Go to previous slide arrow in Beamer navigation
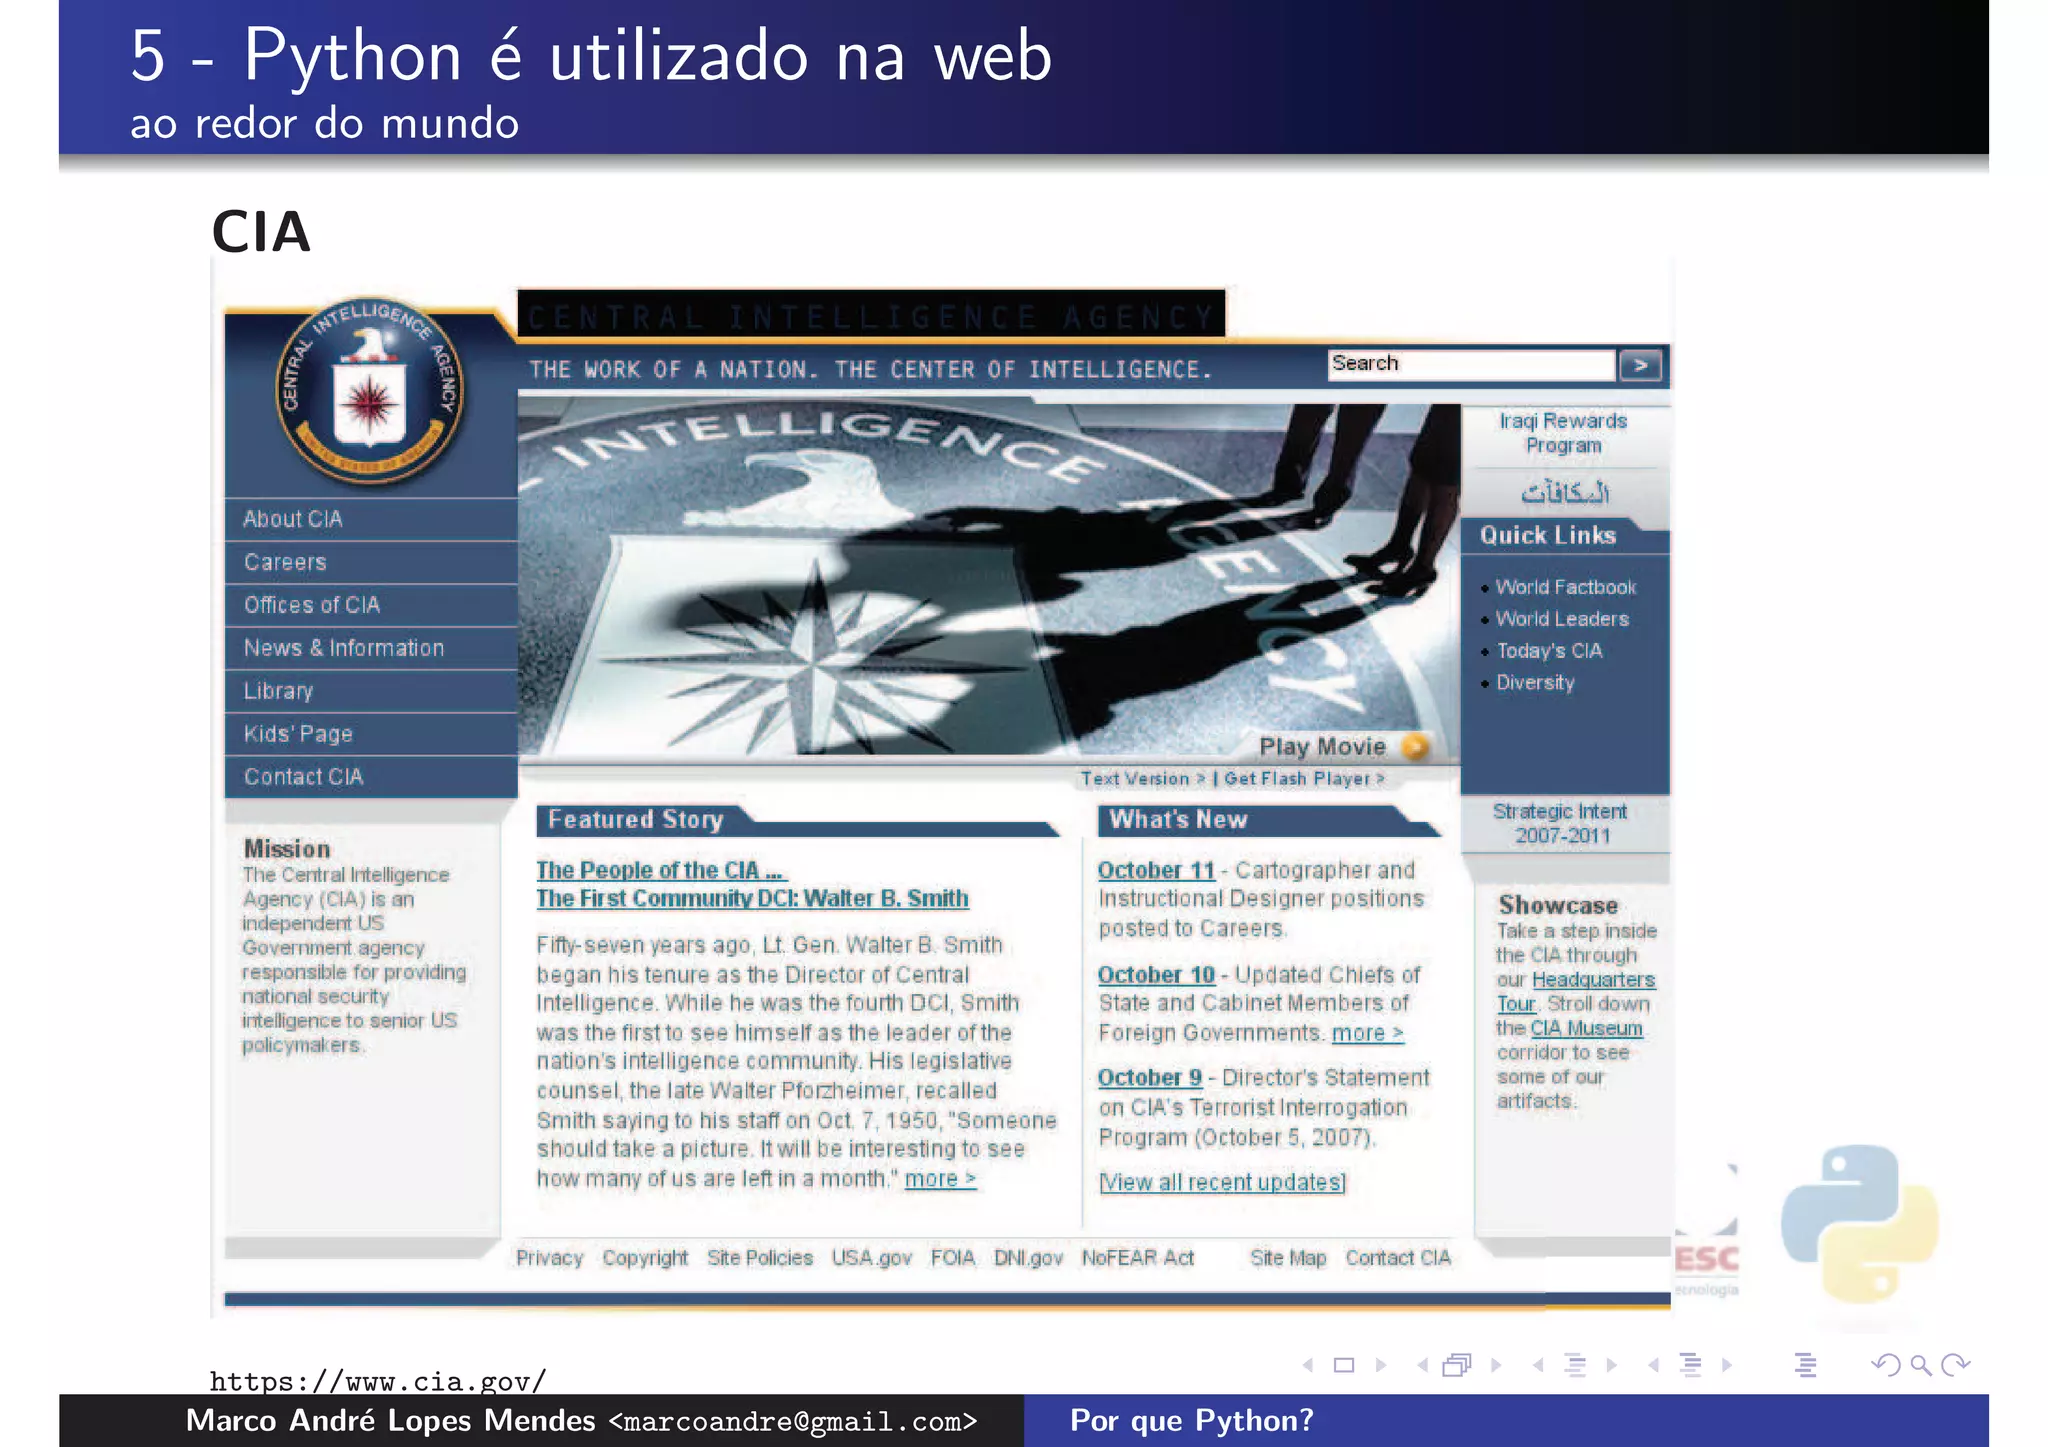 1308,1365
